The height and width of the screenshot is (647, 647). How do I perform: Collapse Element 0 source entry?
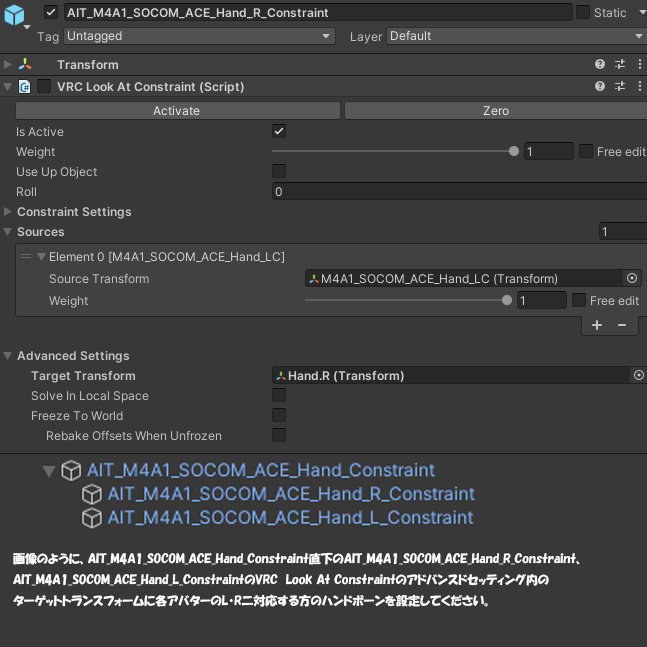coord(41,257)
